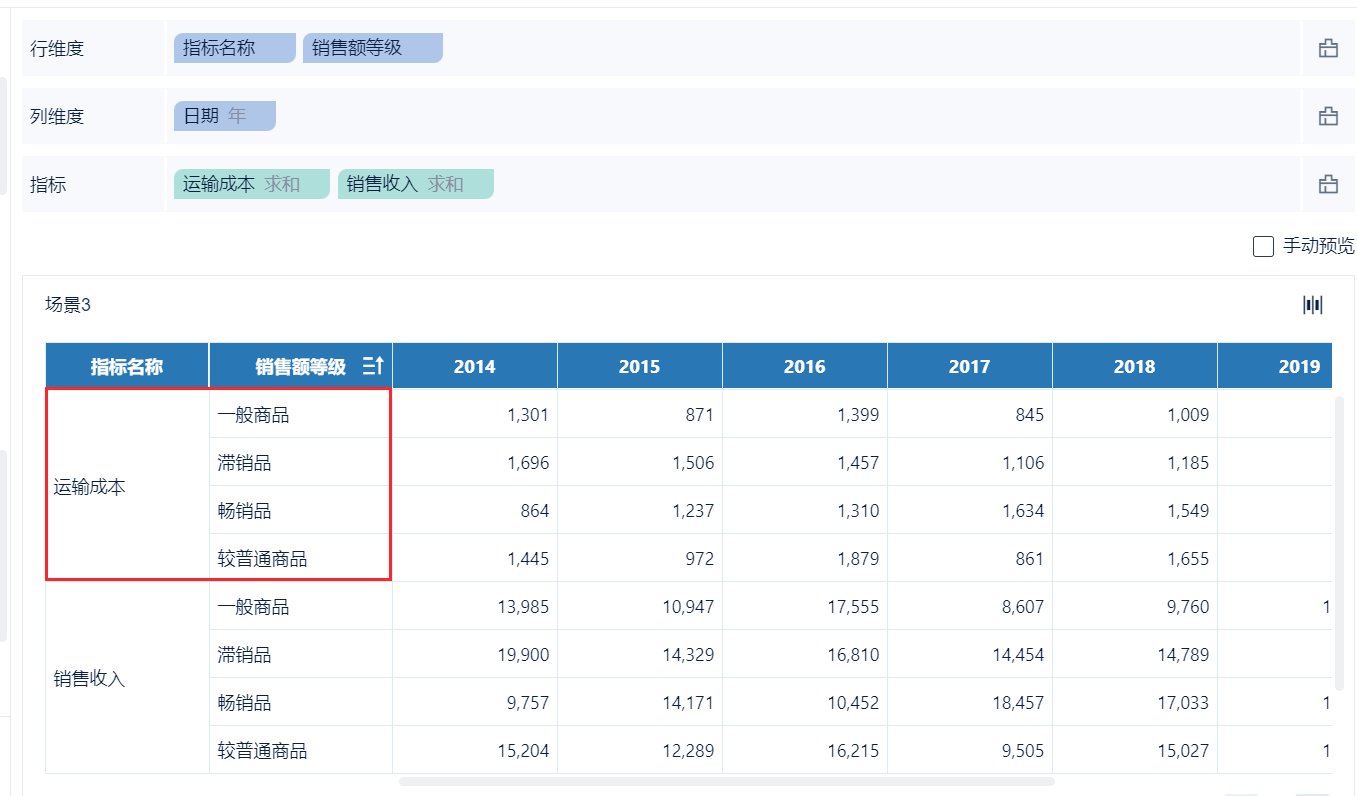Select the 销售收入 row group cell
The width and height of the screenshot is (1357, 796).
(90, 679)
